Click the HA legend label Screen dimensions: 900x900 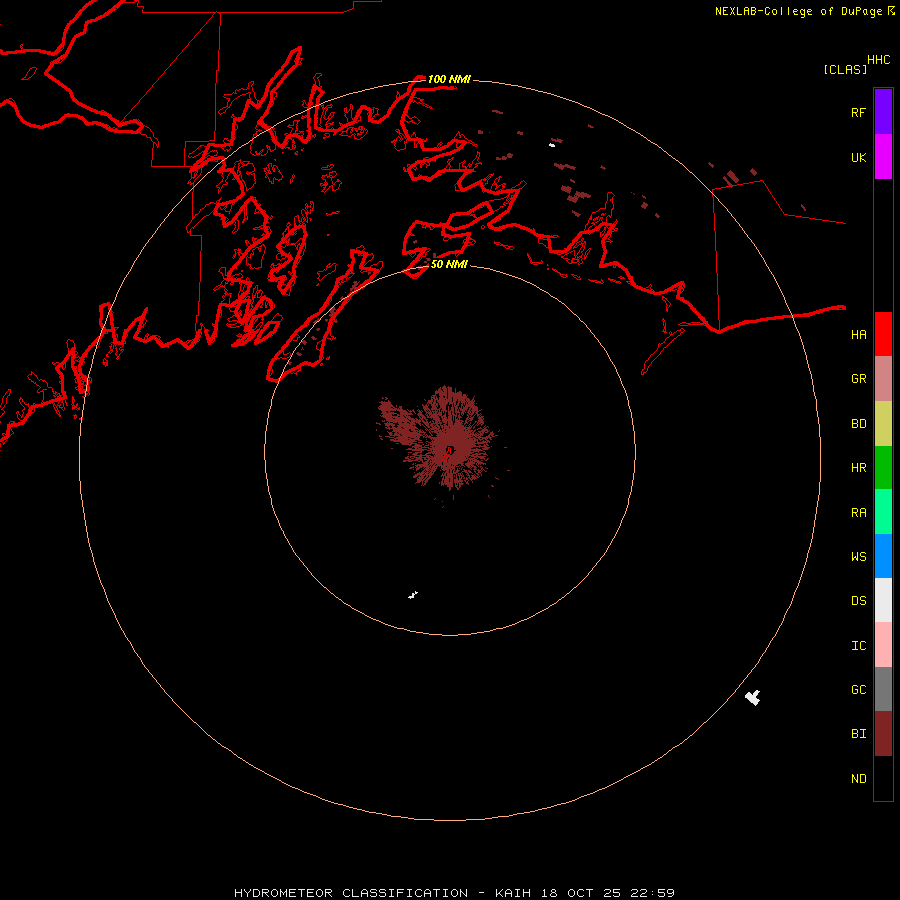click(x=858, y=334)
